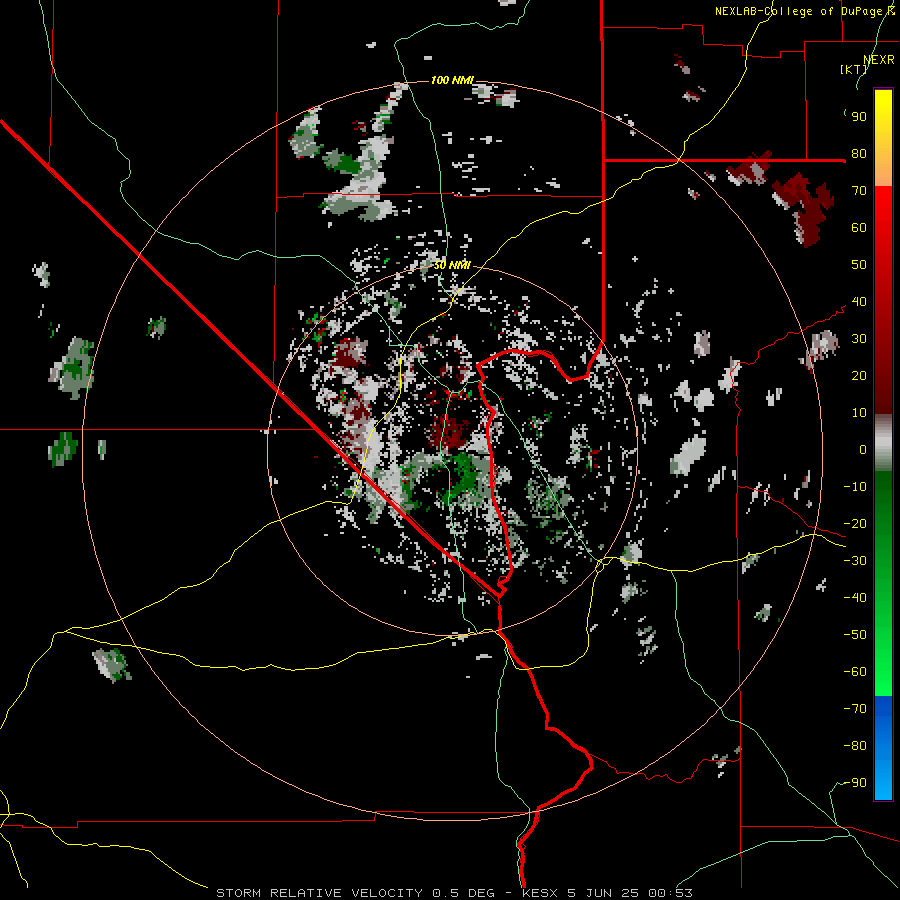
Task: Click the "NEXR" label above the color scale
Action: click(x=878, y=60)
